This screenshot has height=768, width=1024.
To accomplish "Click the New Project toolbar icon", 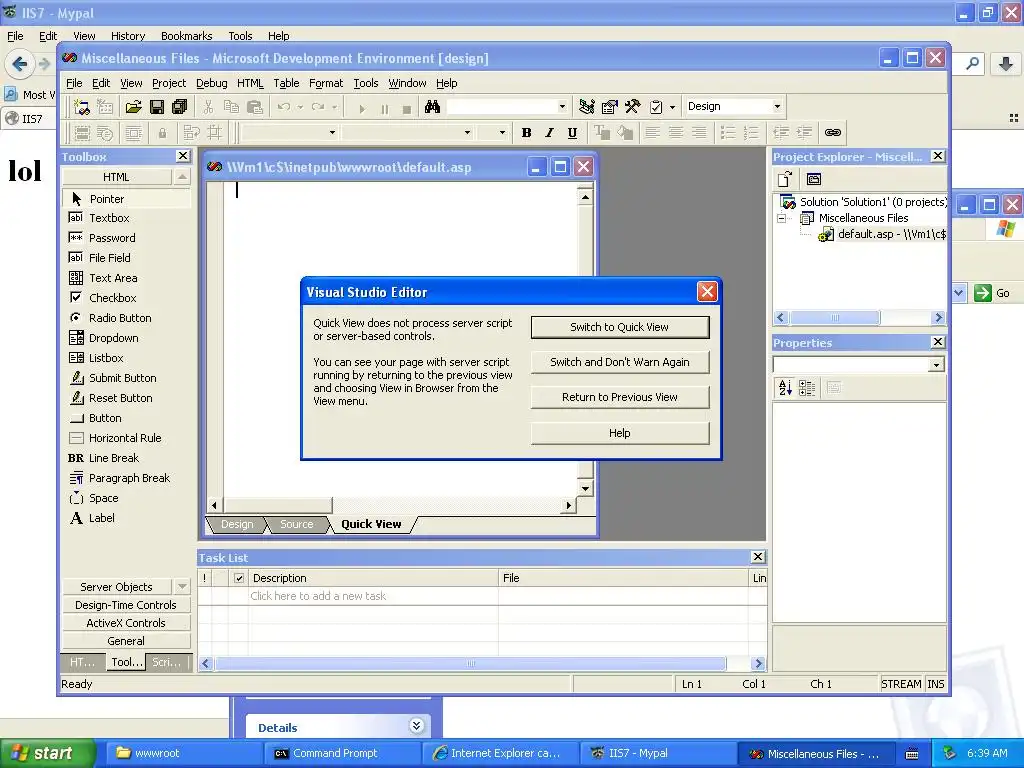I will tap(82, 107).
